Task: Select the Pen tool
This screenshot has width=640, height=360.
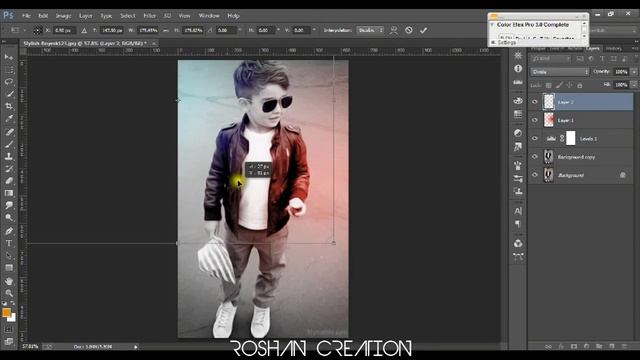Action: pos(9,231)
